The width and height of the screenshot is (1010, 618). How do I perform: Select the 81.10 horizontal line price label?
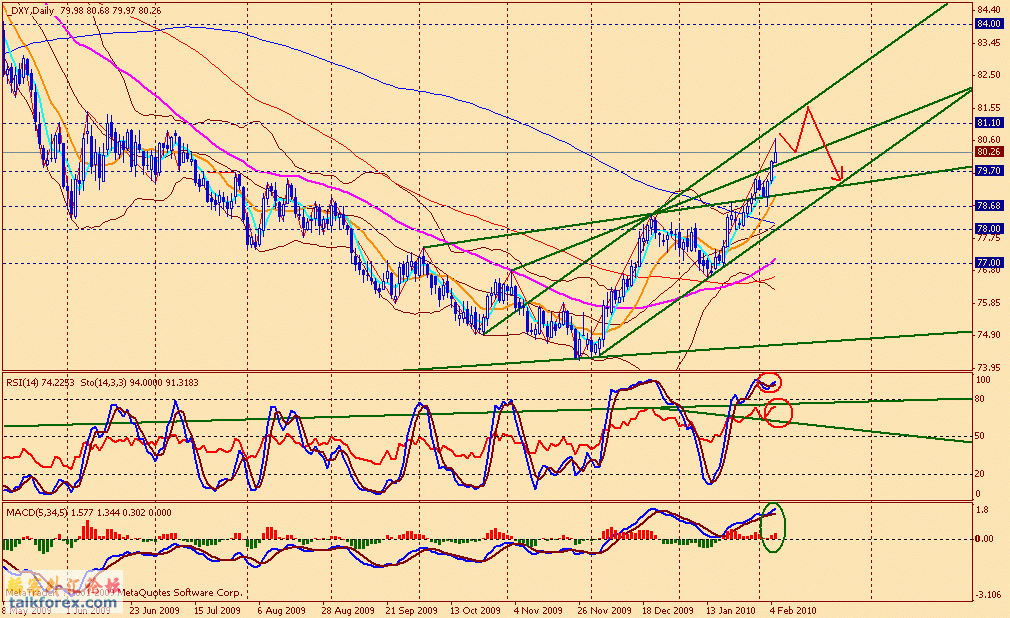(x=989, y=122)
